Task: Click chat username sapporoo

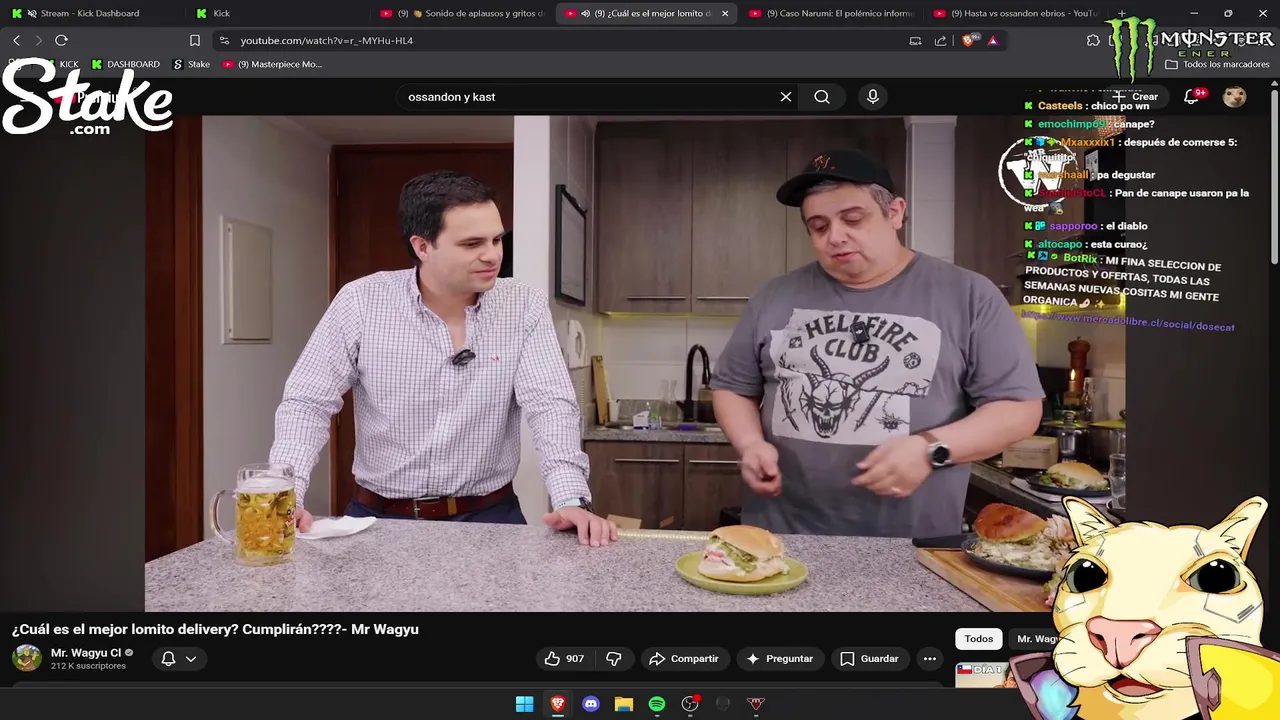Action: pyautogui.click(x=1074, y=226)
